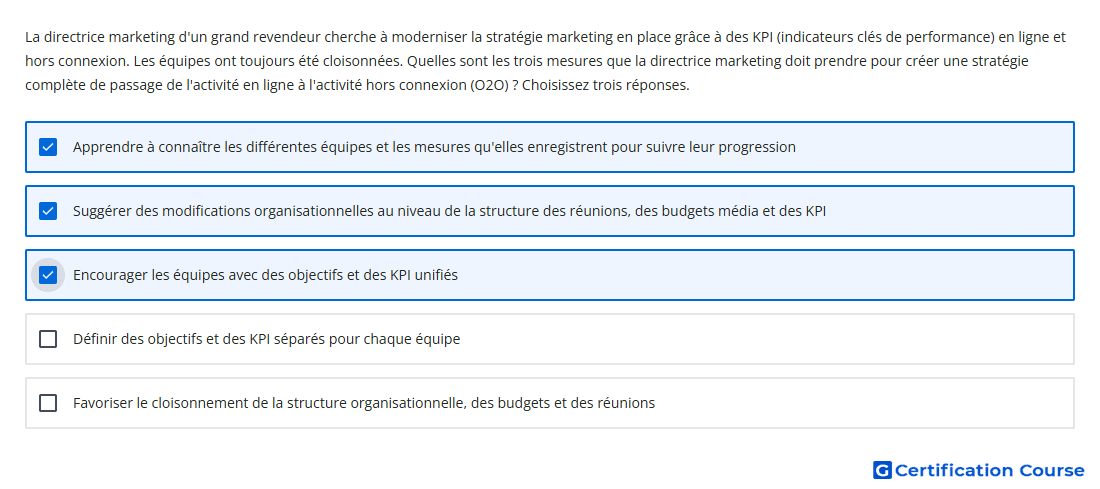Viewport: 1100px width, 489px height.
Task: Click the label 'Encourager les équipes avec des objectifs'
Action: [265, 275]
